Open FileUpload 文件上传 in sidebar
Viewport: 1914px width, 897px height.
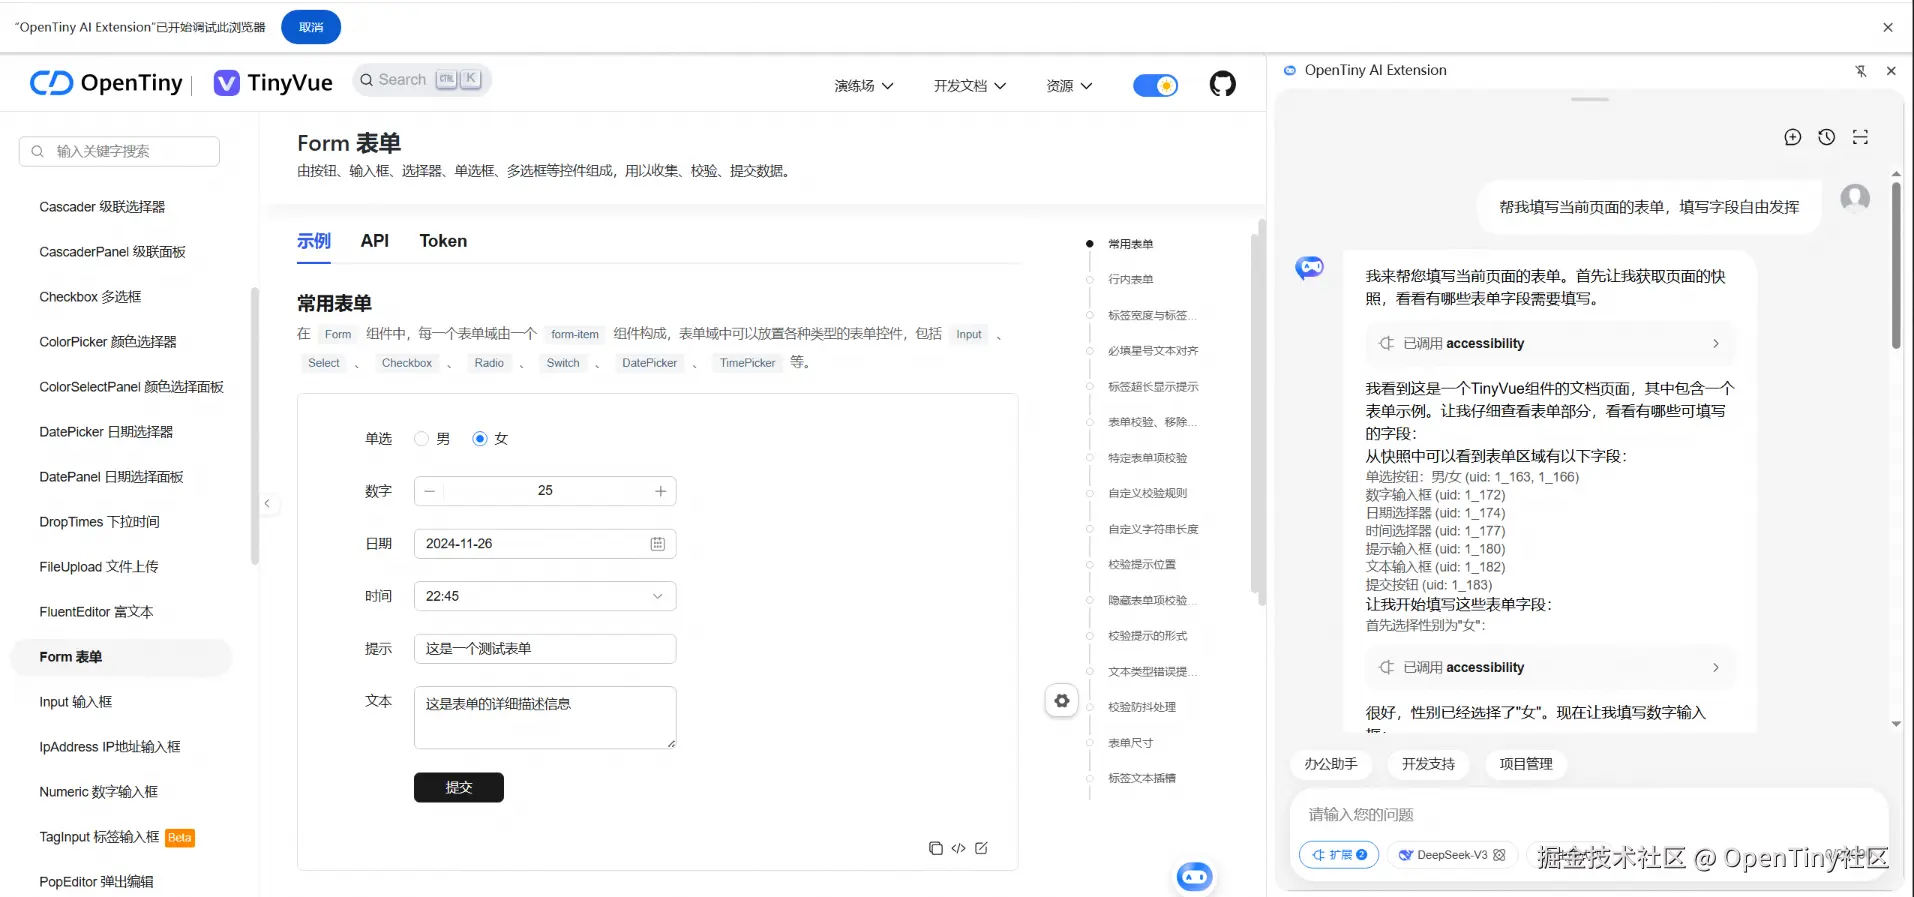pyautogui.click(x=99, y=567)
